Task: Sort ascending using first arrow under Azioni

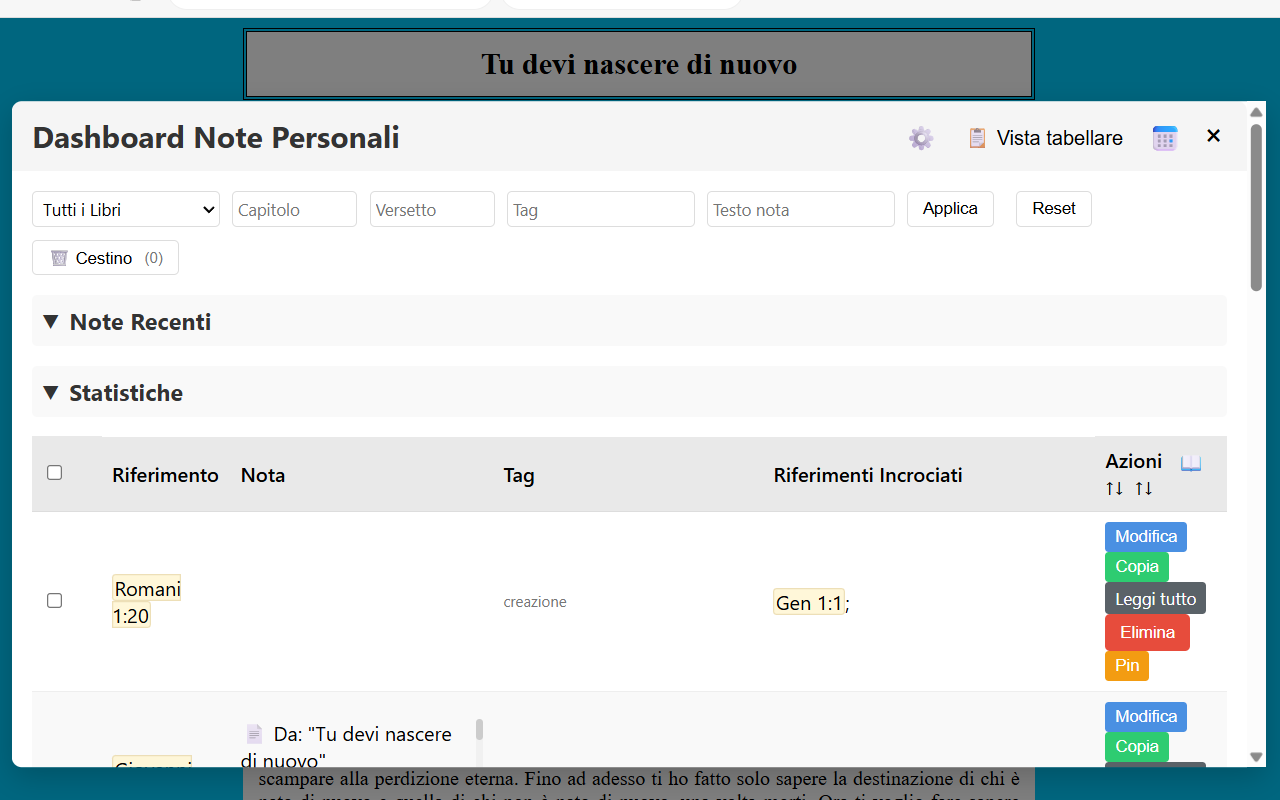Action: click(x=1114, y=488)
